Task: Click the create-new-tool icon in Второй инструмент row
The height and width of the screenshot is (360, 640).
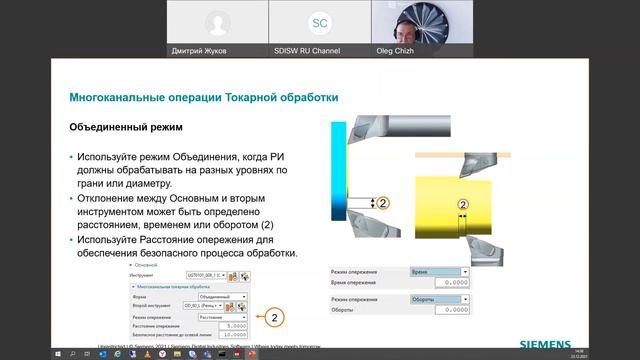Action: click(230, 306)
